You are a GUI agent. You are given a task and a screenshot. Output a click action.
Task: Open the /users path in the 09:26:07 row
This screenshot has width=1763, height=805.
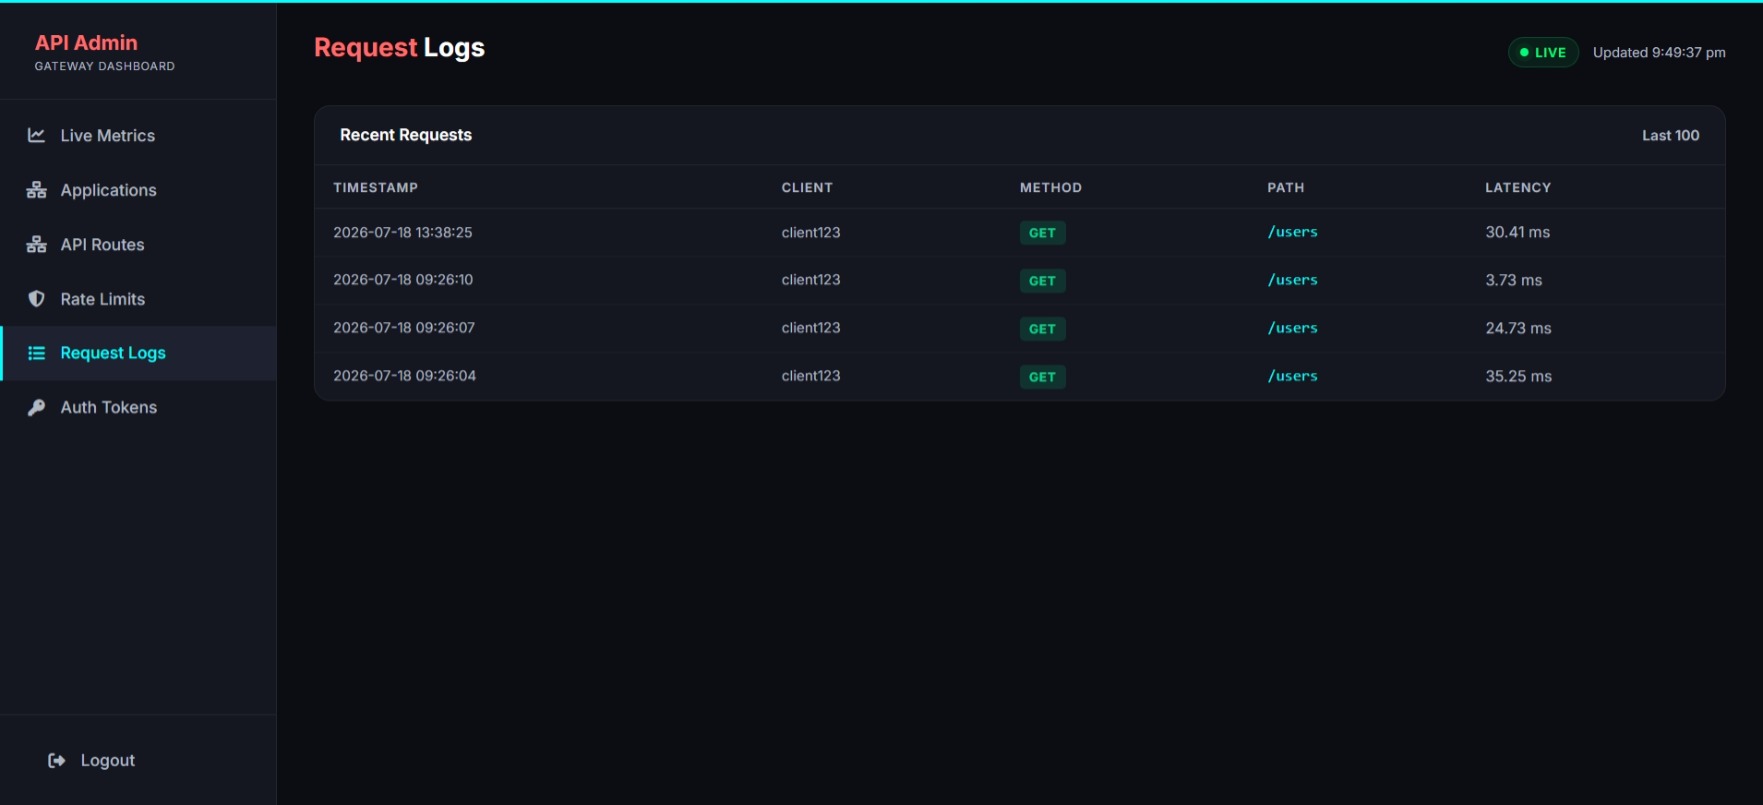pos(1293,328)
